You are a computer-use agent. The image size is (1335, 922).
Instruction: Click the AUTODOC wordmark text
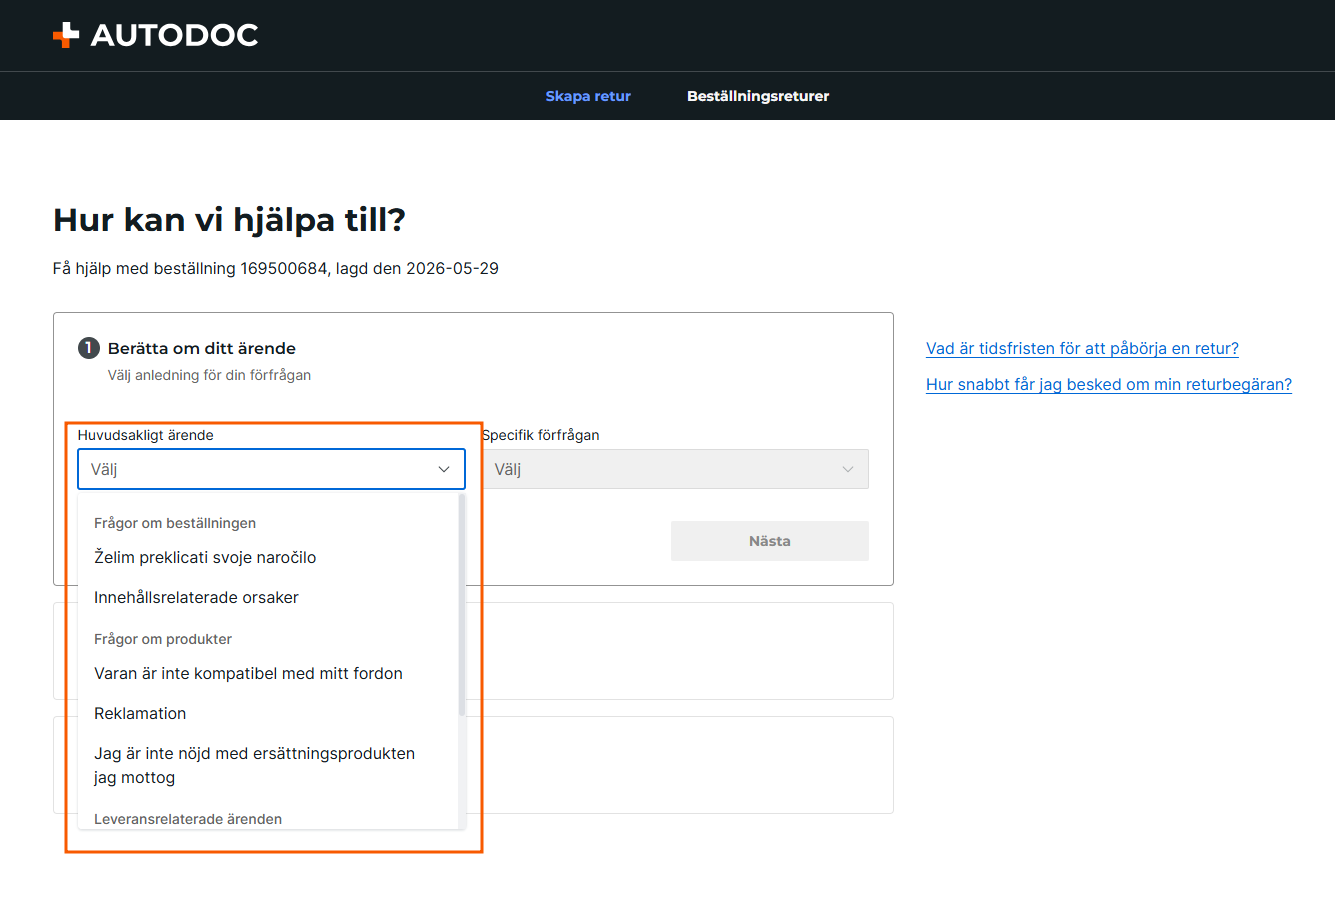click(174, 35)
